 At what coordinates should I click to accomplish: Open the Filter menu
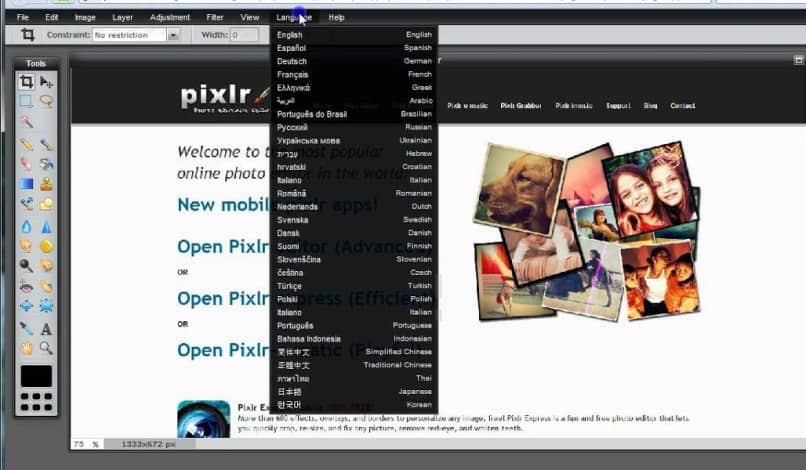point(215,17)
